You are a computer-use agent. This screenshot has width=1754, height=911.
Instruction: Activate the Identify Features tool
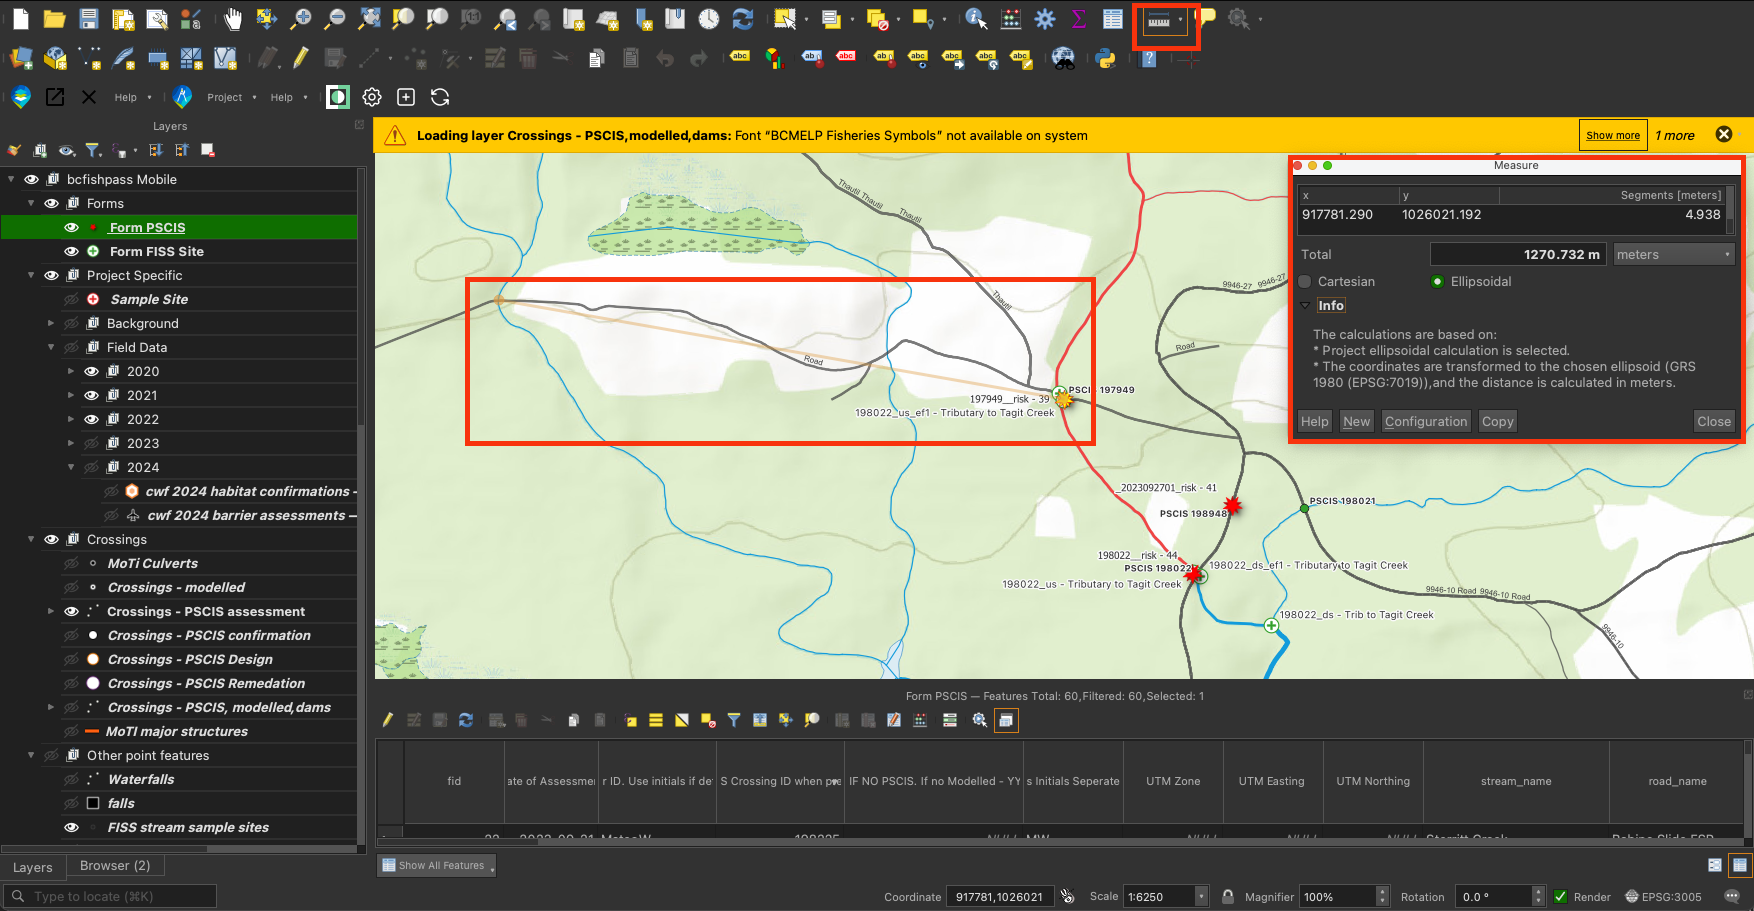[976, 19]
